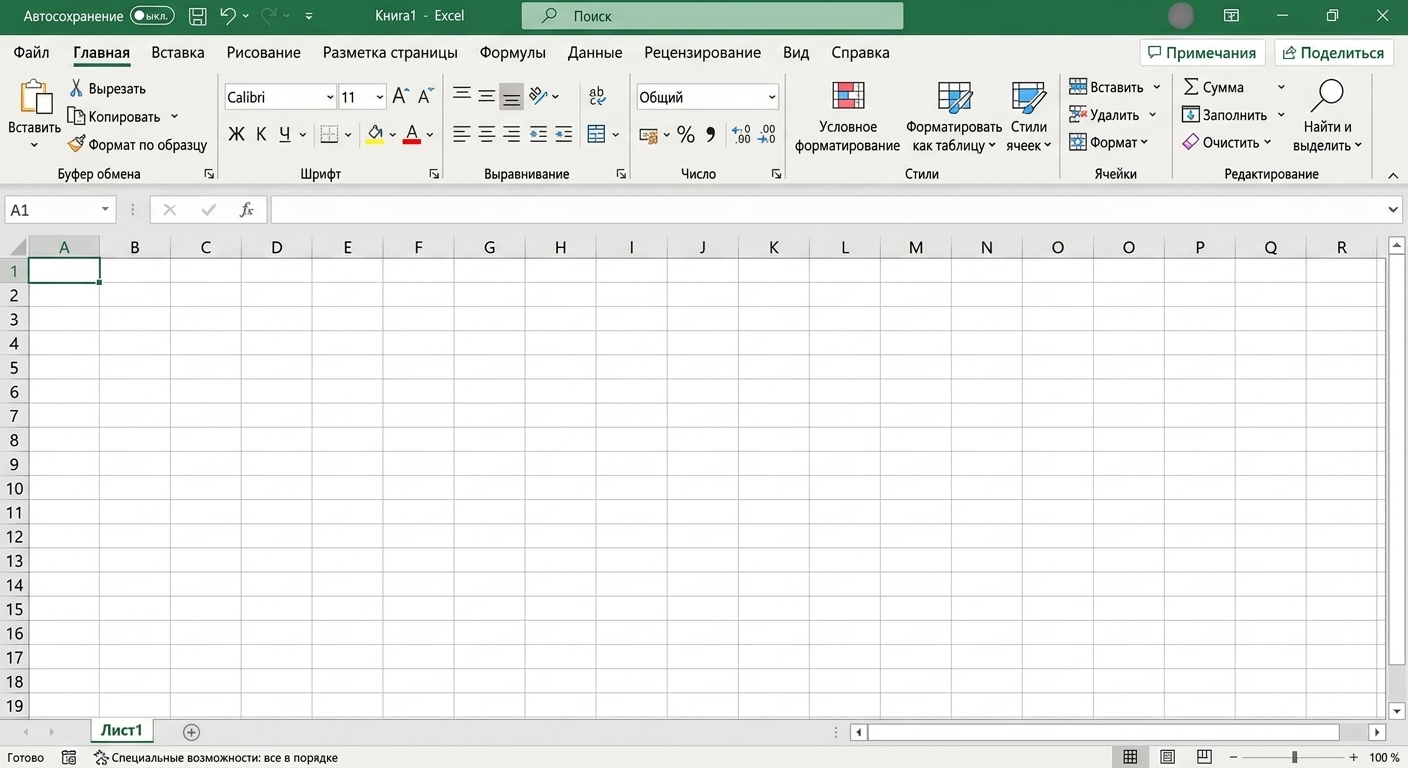This screenshot has width=1408, height=768.
Task: Open the Общий number format dropdown
Action: (x=772, y=97)
